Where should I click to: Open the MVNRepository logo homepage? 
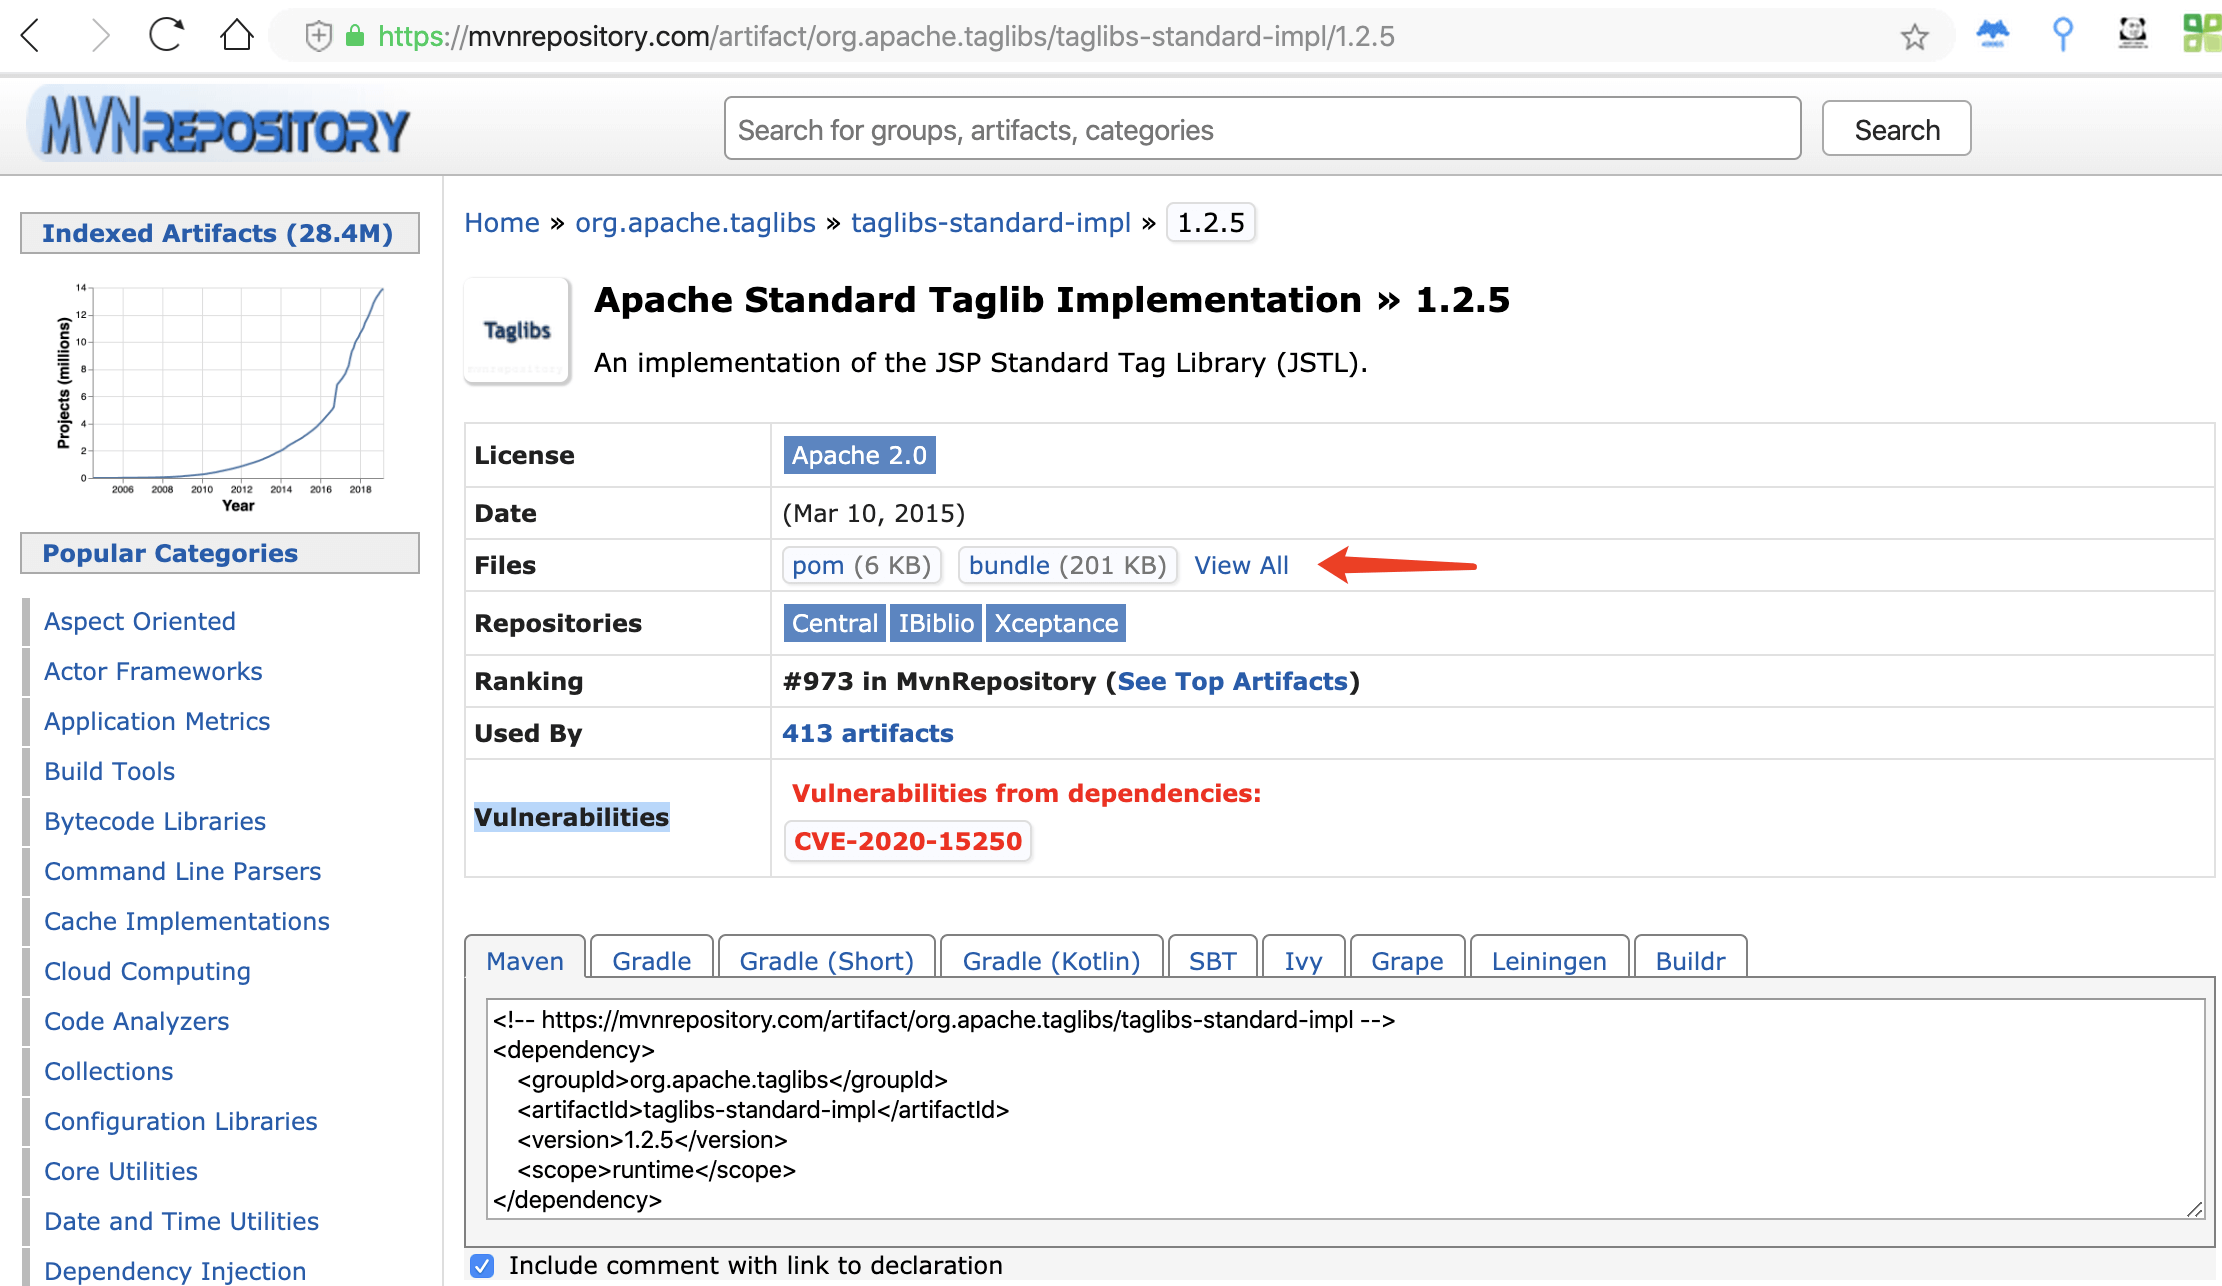220,126
